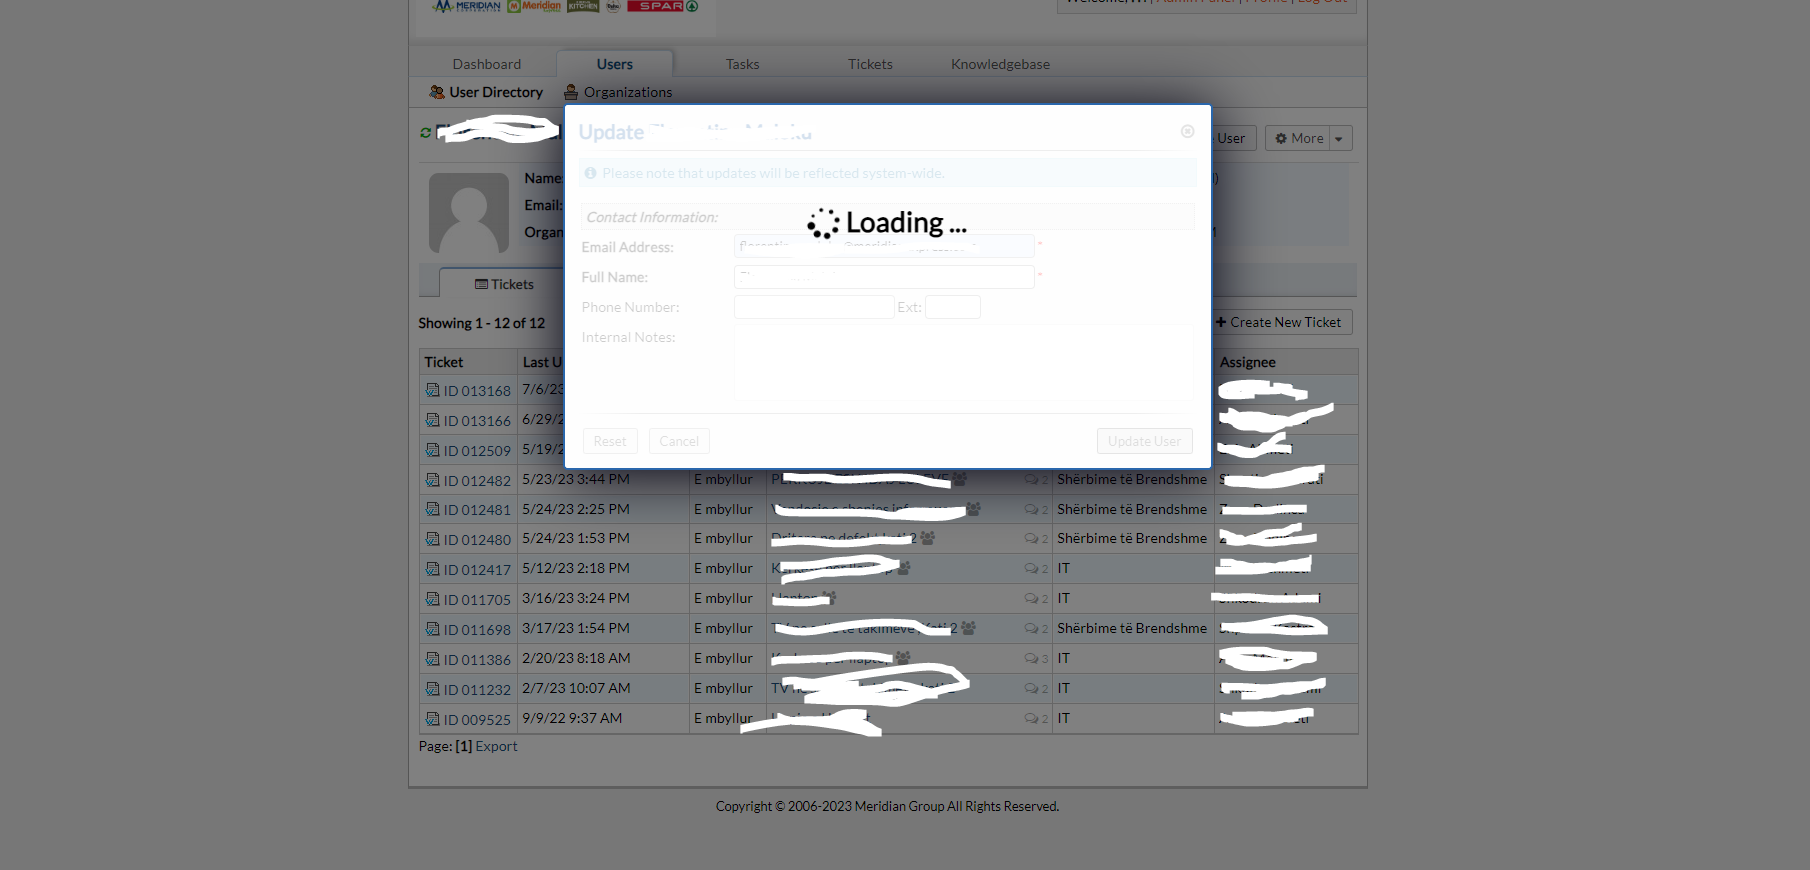Switch to the Dashboard tab
This screenshot has height=870, width=1810.
click(486, 64)
